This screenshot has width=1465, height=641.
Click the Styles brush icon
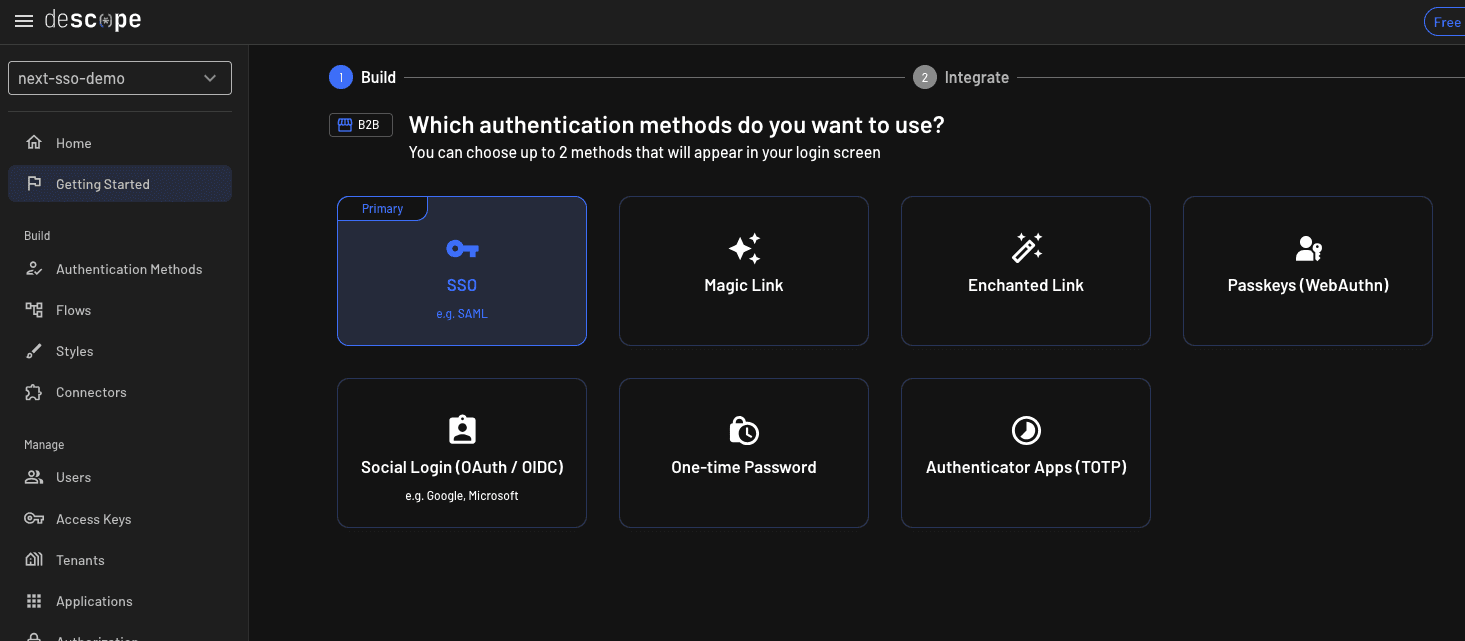point(33,351)
